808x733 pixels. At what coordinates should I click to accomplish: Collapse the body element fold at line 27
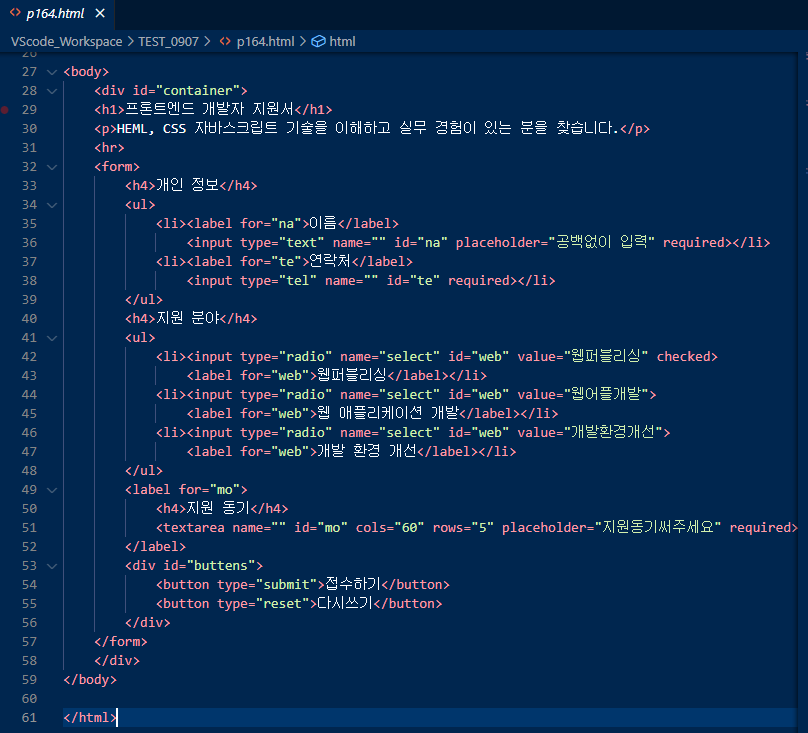(52, 71)
